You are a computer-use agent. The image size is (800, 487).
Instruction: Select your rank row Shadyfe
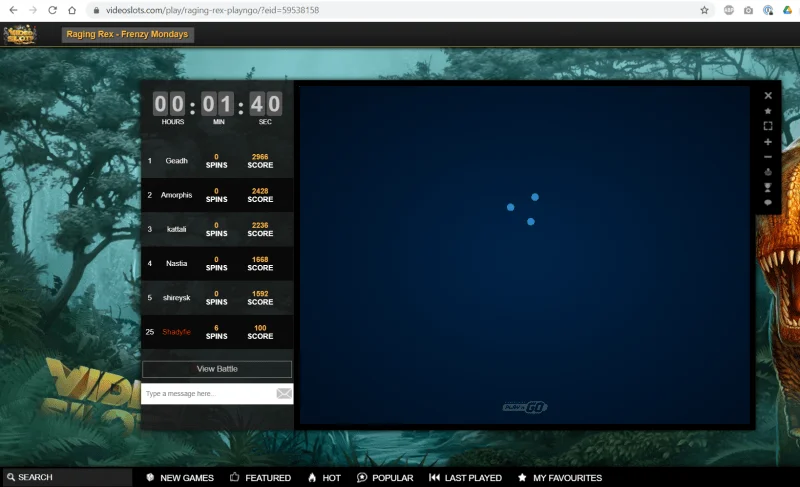tap(217, 332)
